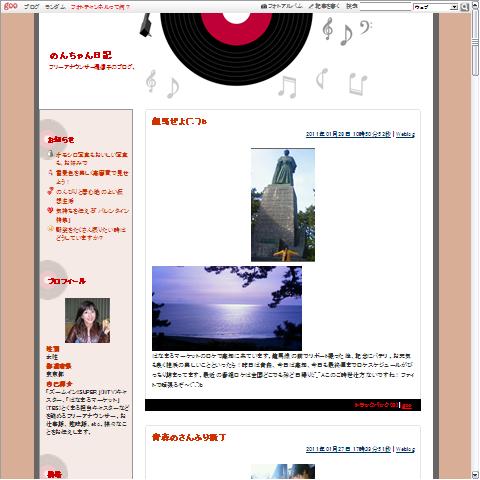480x480 pixels.
Task: Click the first お知らせ item's round icon
Action: pyautogui.click(x=50, y=154)
